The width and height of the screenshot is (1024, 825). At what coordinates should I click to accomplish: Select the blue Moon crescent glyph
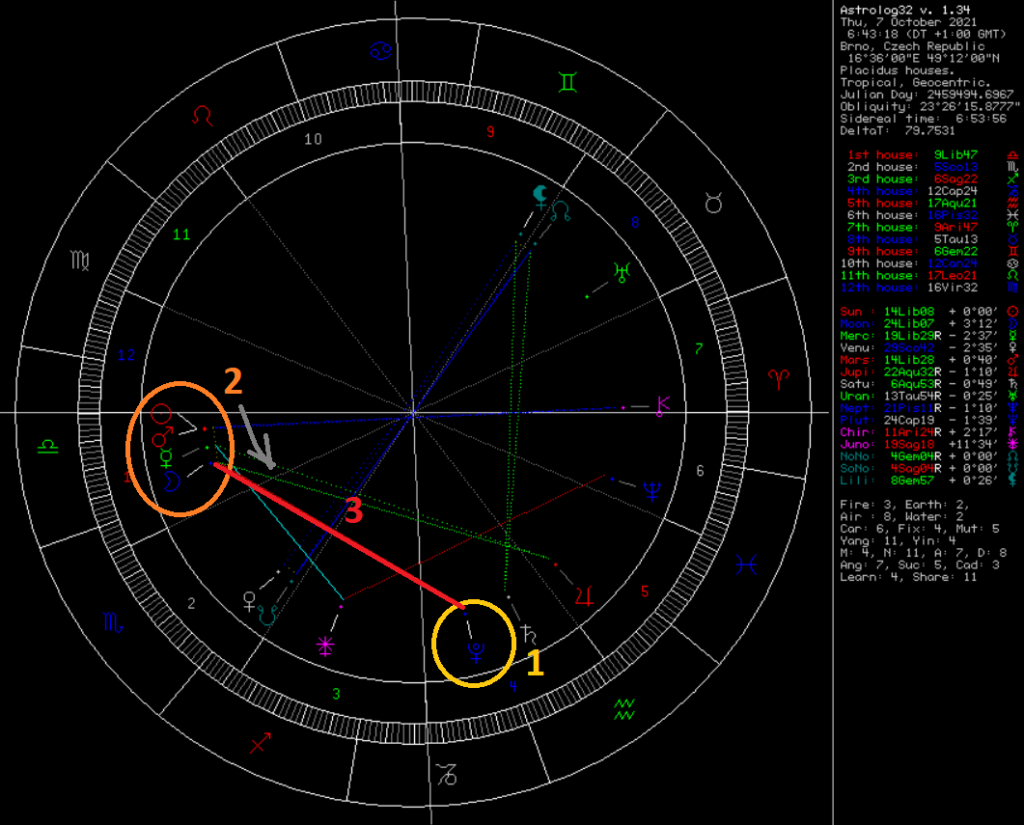(x=171, y=481)
